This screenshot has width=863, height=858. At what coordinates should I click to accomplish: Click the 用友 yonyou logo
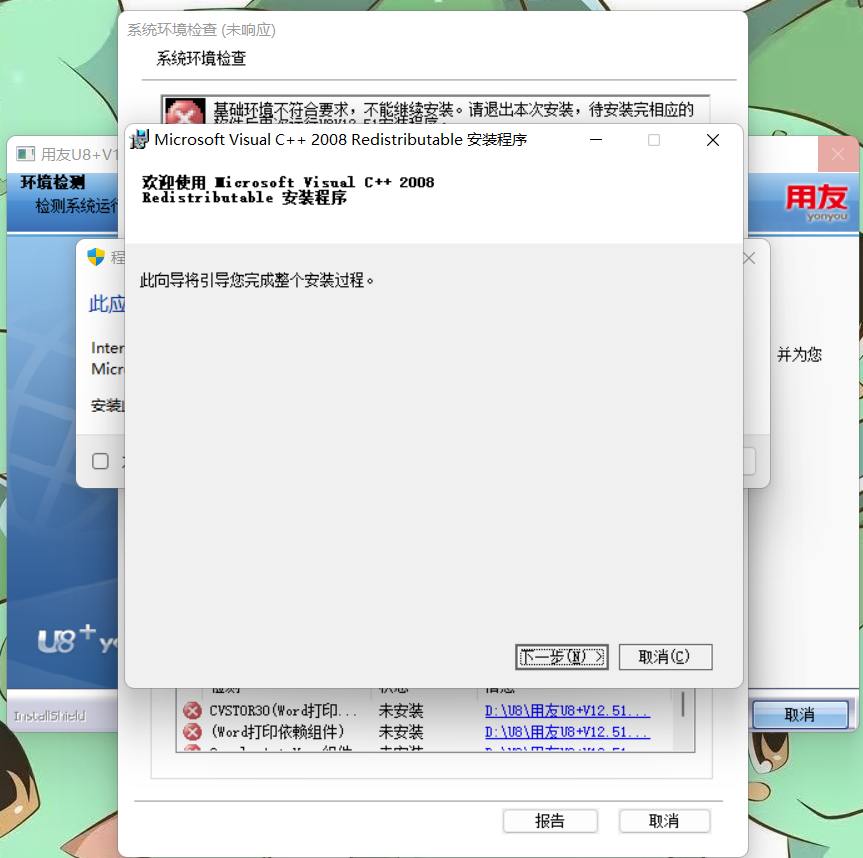click(x=816, y=203)
